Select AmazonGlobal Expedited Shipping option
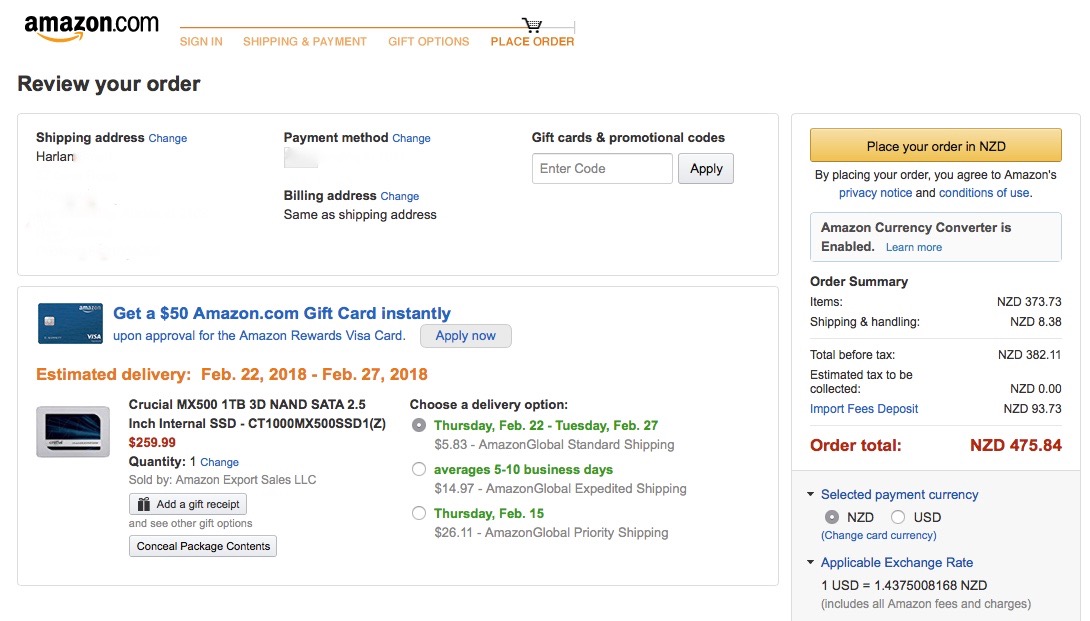The width and height of the screenshot is (1090, 621). click(418, 469)
